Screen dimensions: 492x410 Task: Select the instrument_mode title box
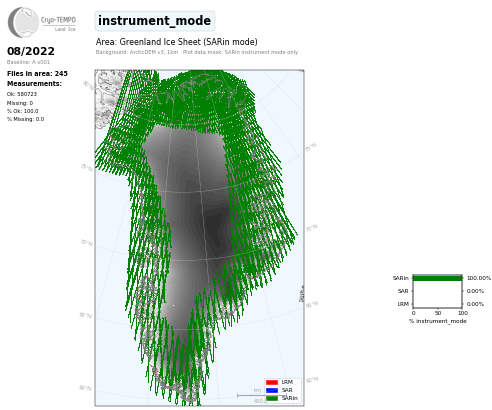pyautogui.click(x=155, y=21)
